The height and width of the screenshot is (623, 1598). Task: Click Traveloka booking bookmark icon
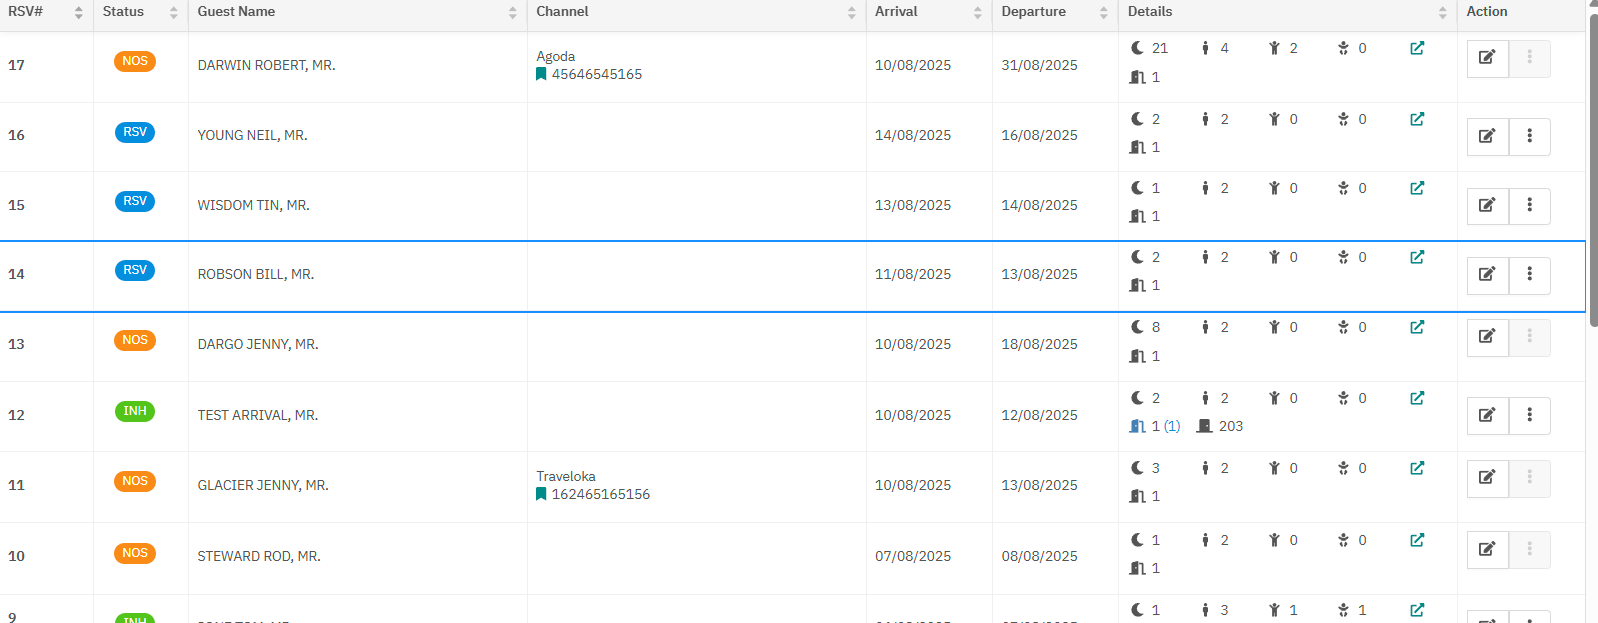(x=541, y=494)
